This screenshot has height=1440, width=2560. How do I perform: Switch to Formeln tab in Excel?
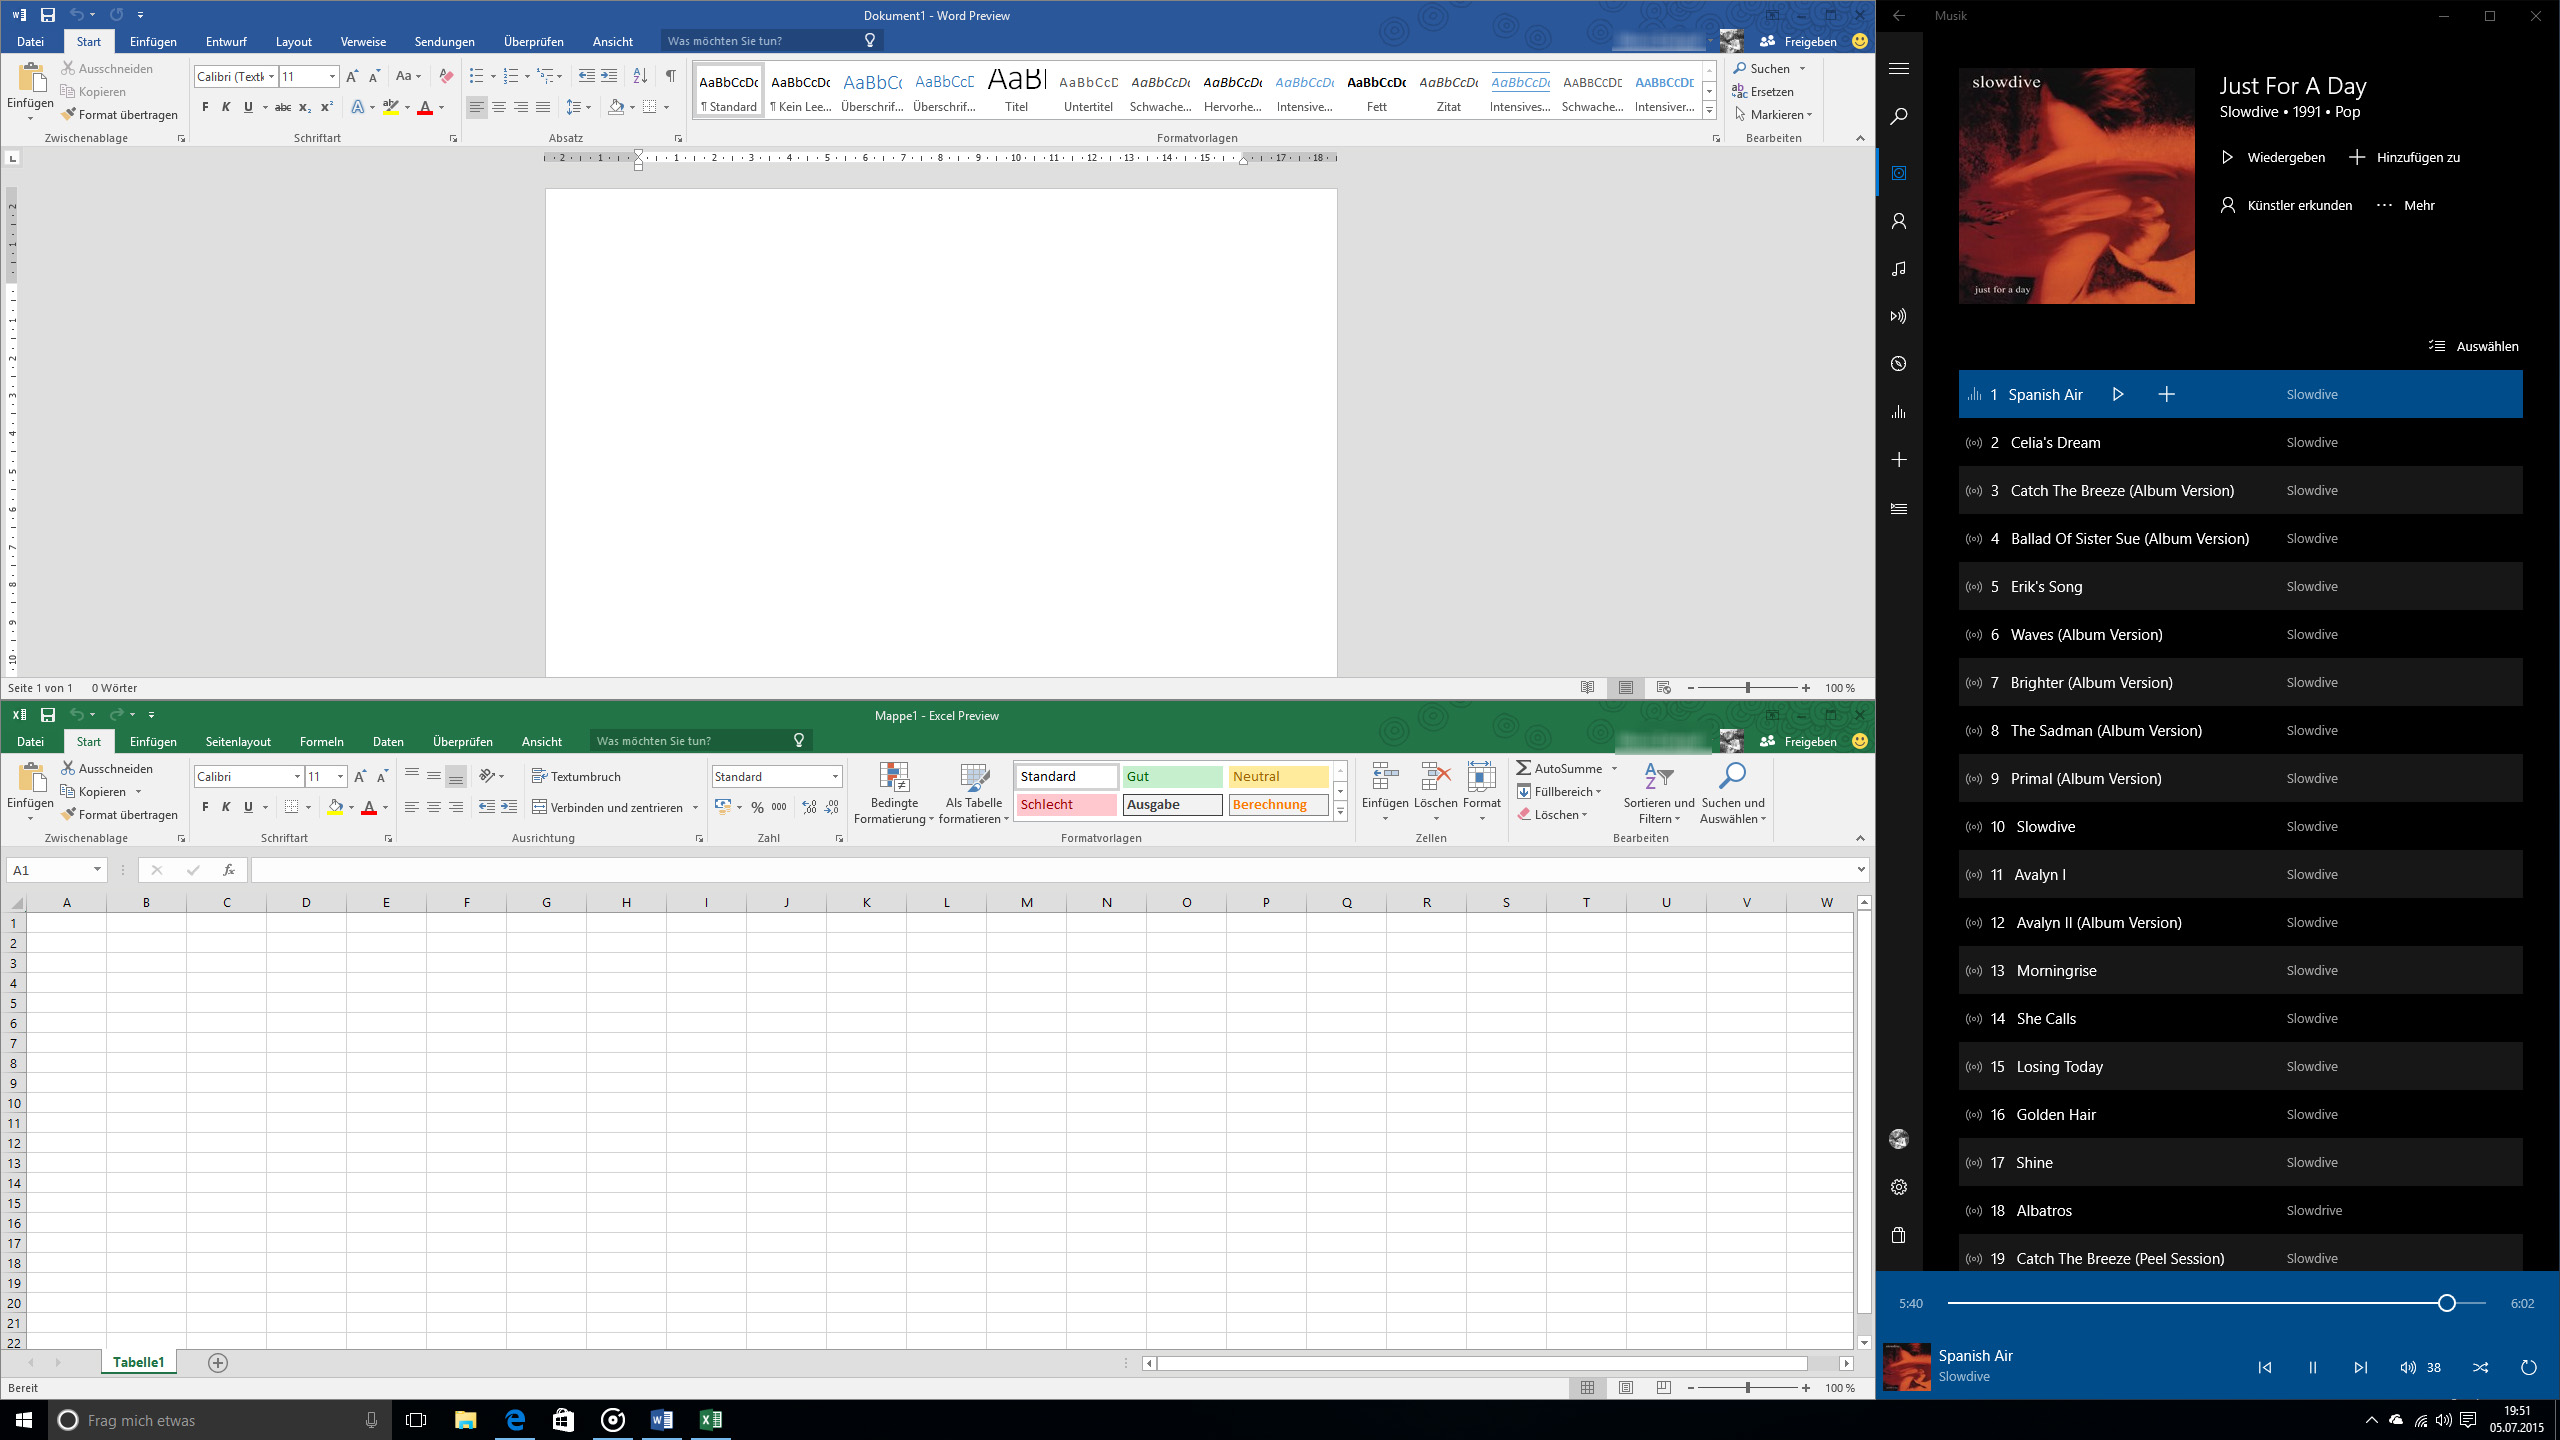(x=321, y=741)
